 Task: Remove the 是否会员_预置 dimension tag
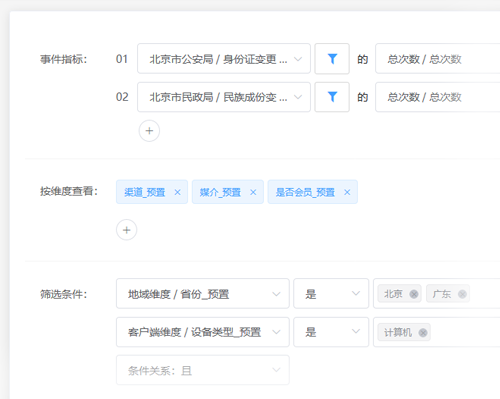(347, 192)
